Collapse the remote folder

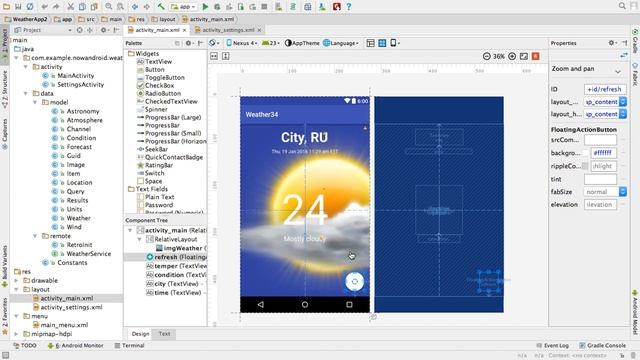point(35,236)
